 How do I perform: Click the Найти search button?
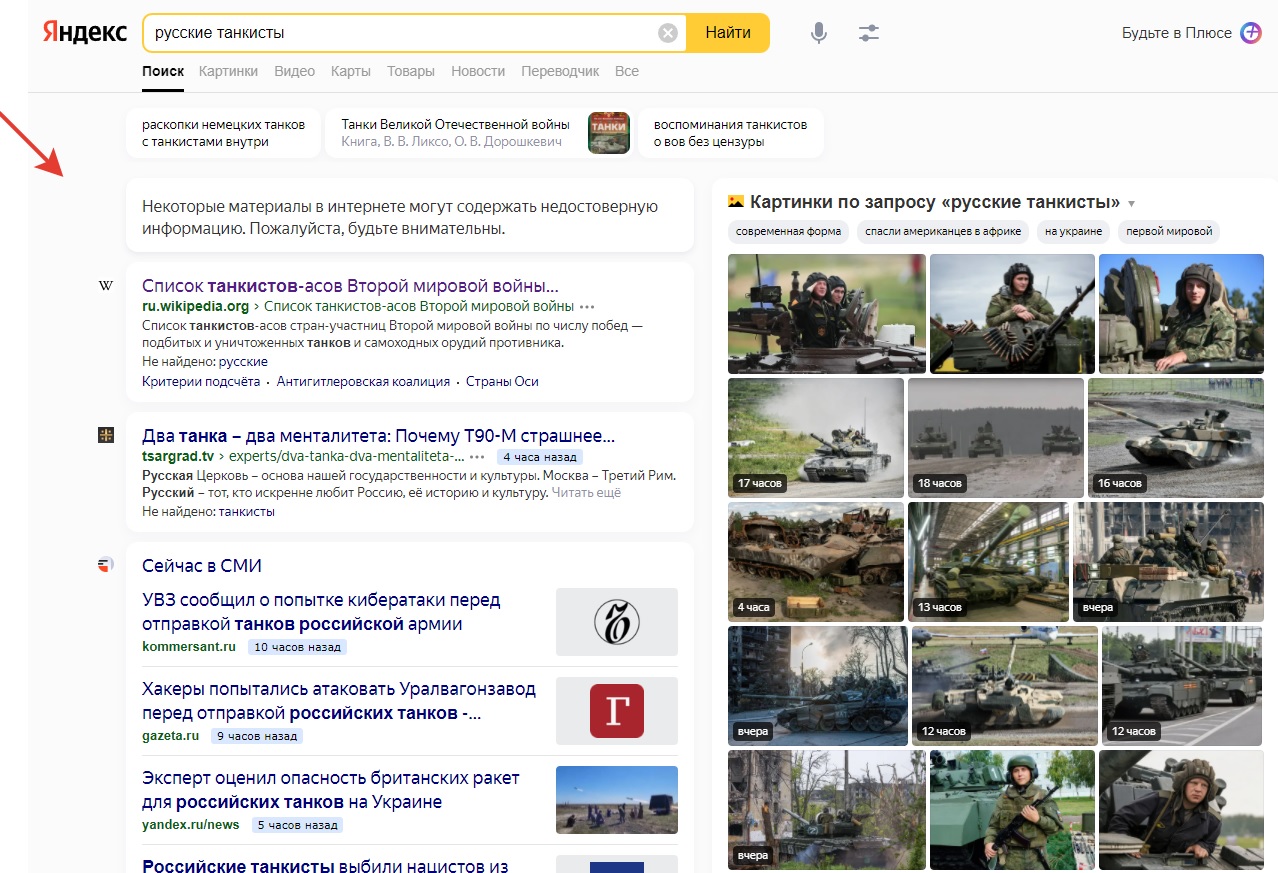(728, 33)
